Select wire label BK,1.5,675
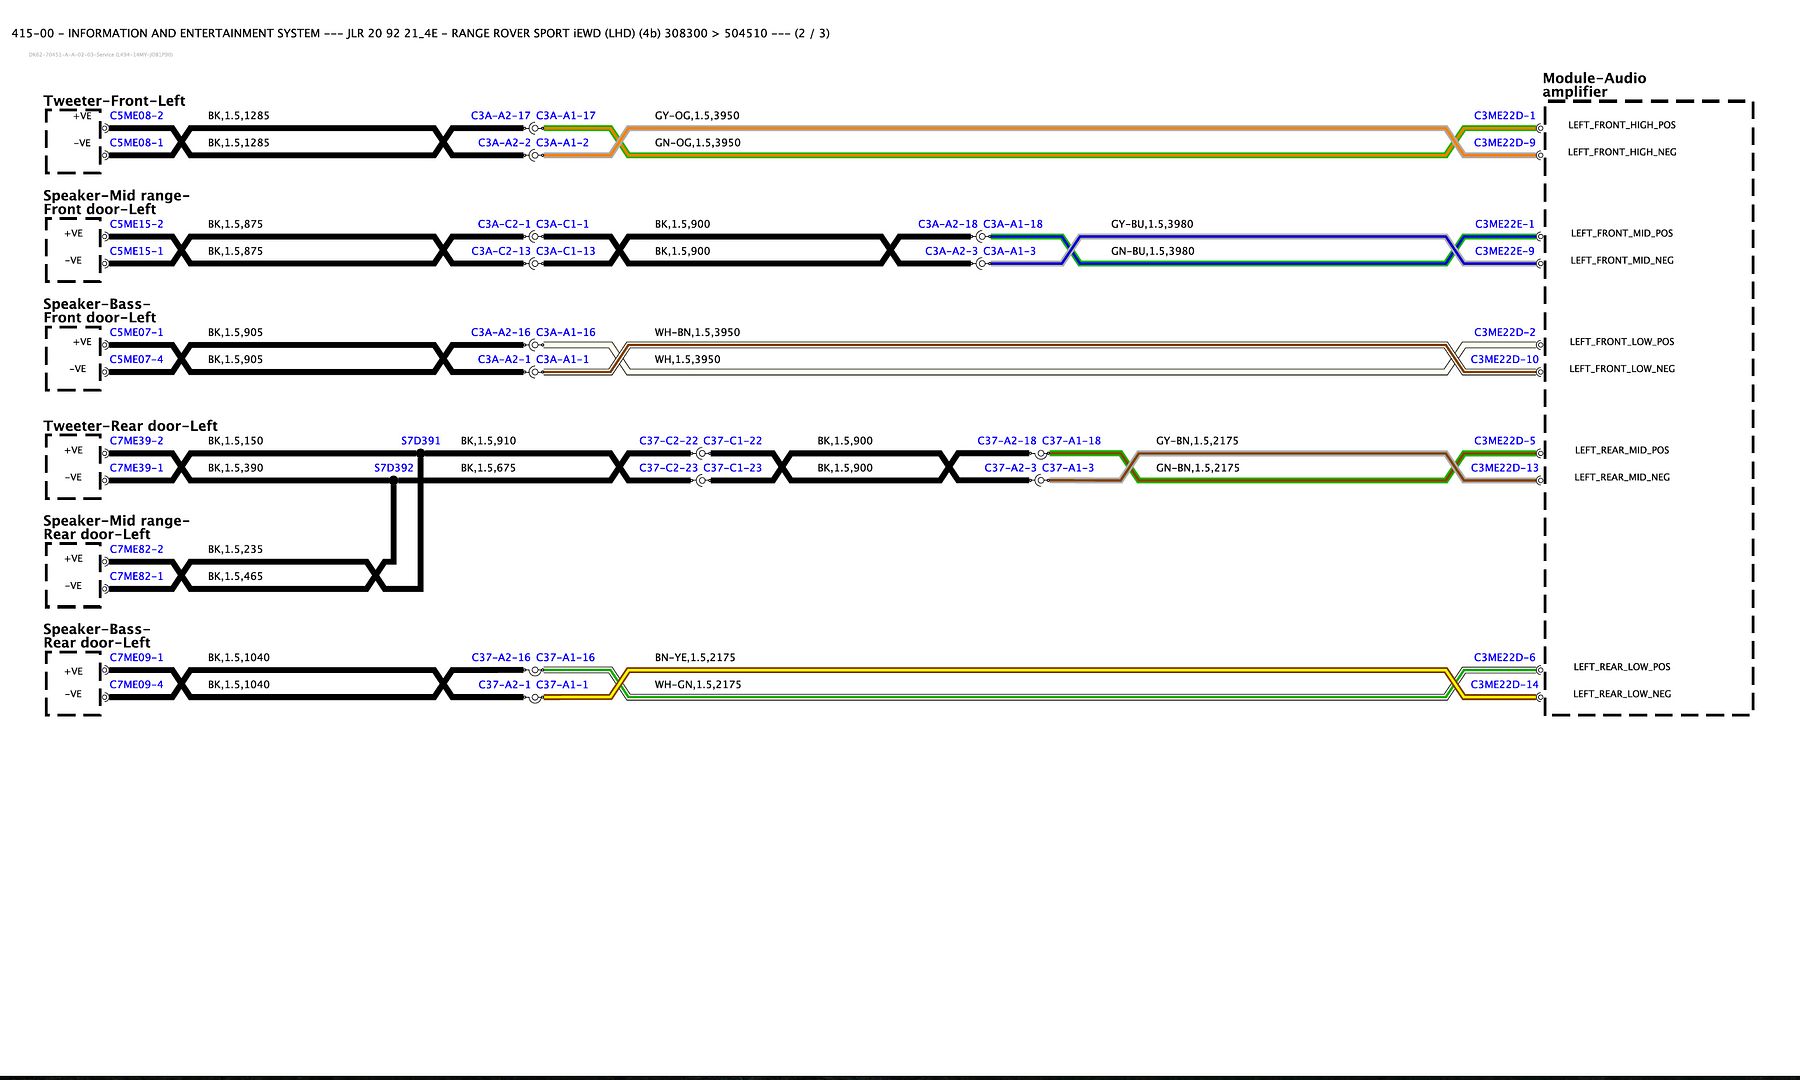The height and width of the screenshot is (1080, 1800). click(488, 467)
